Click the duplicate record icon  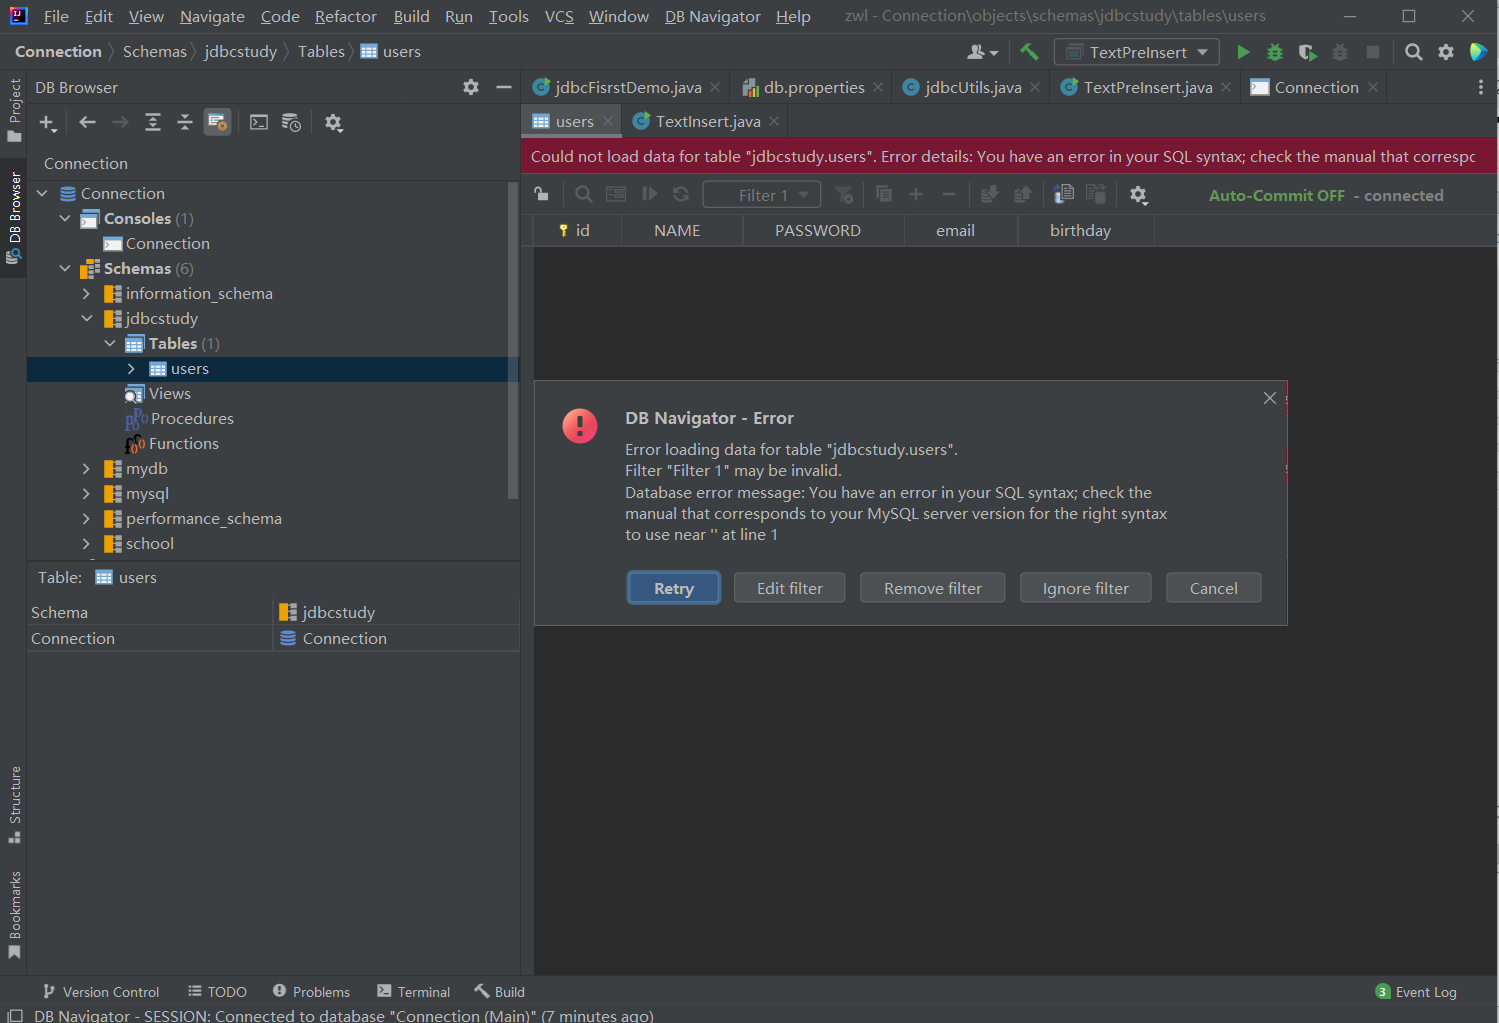coord(884,194)
